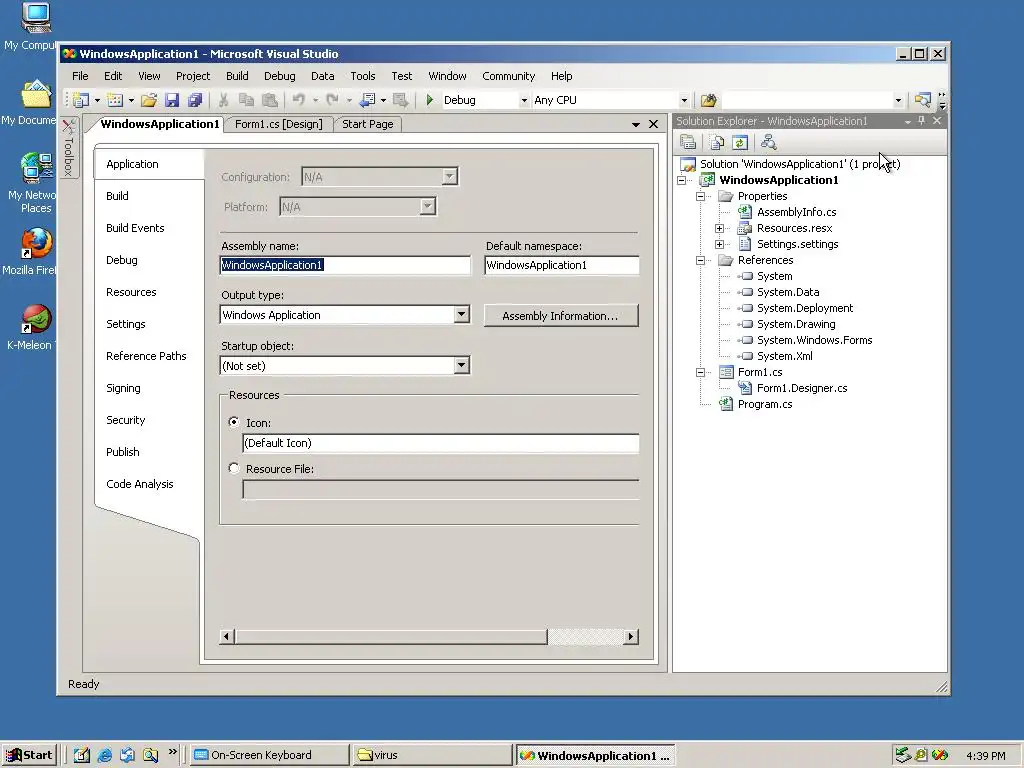Select the Build Events properties tab

click(135, 228)
